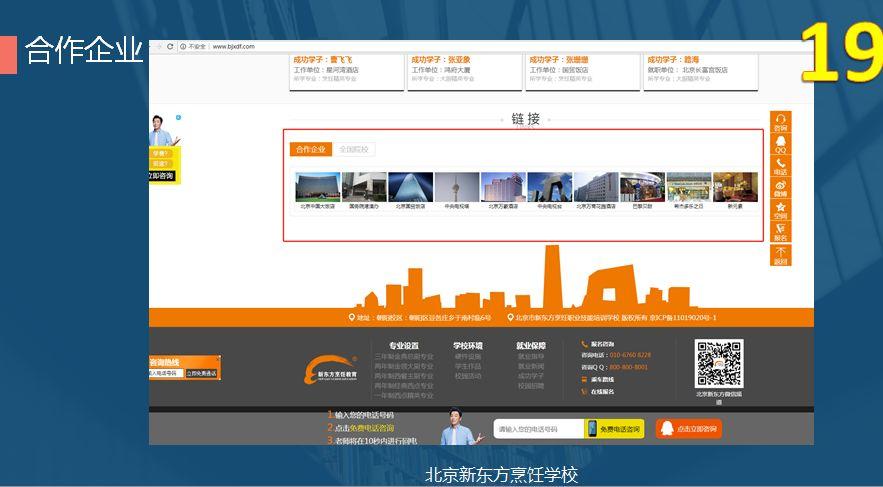The height and width of the screenshot is (487, 883).
Task: Reload the page with the browser refresh icon
Action: 170,46
